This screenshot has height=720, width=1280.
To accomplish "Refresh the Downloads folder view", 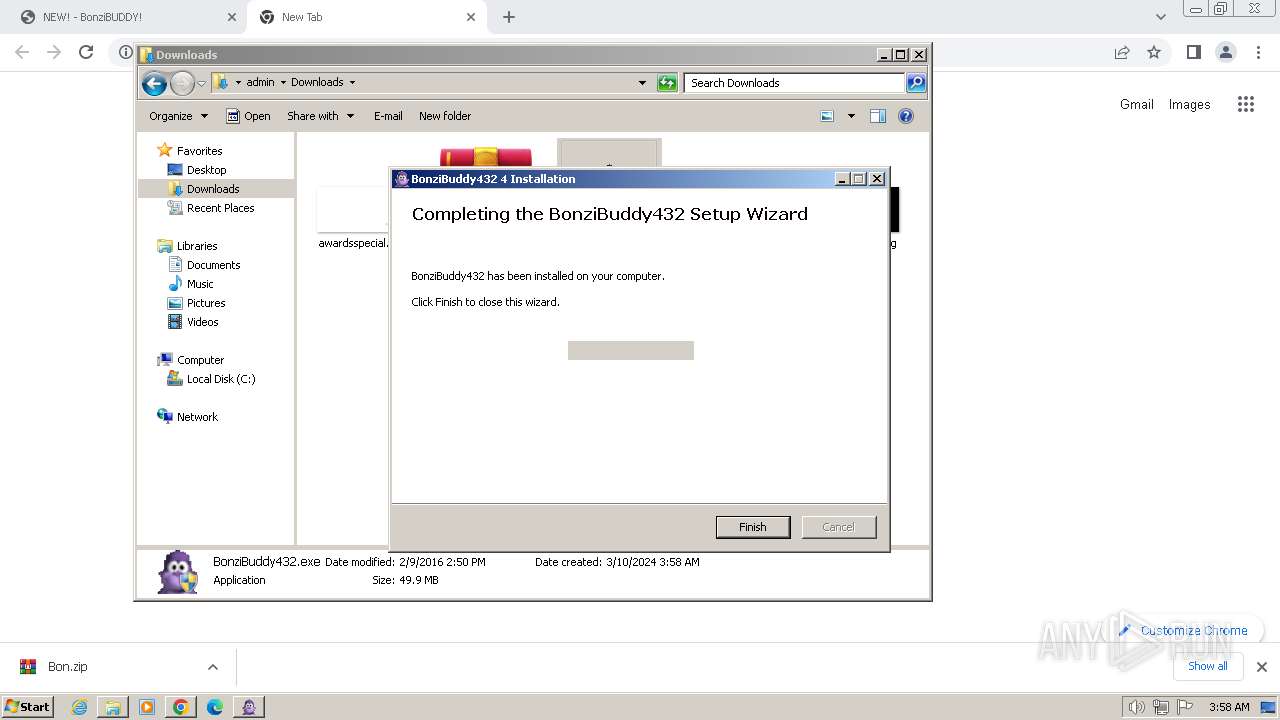I will [667, 83].
